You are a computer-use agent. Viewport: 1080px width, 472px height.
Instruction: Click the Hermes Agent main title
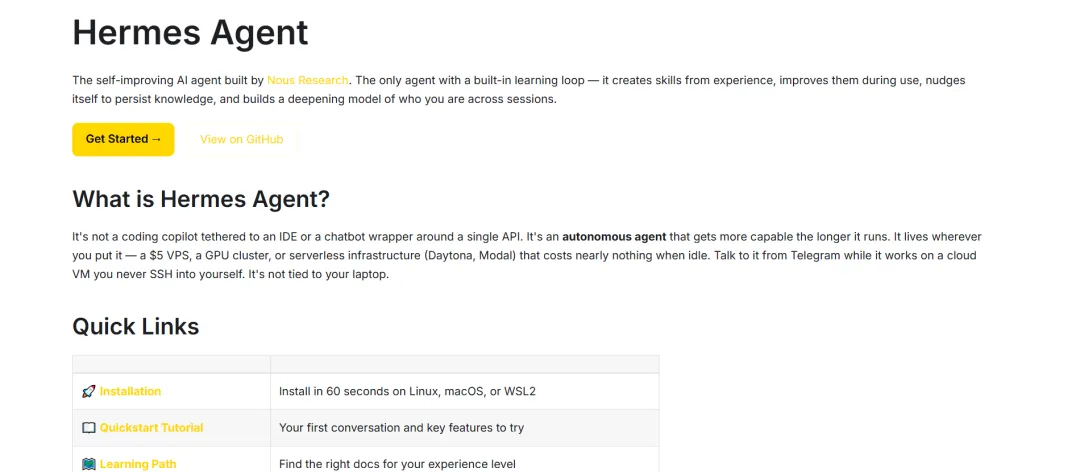pyautogui.click(x=190, y=32)
